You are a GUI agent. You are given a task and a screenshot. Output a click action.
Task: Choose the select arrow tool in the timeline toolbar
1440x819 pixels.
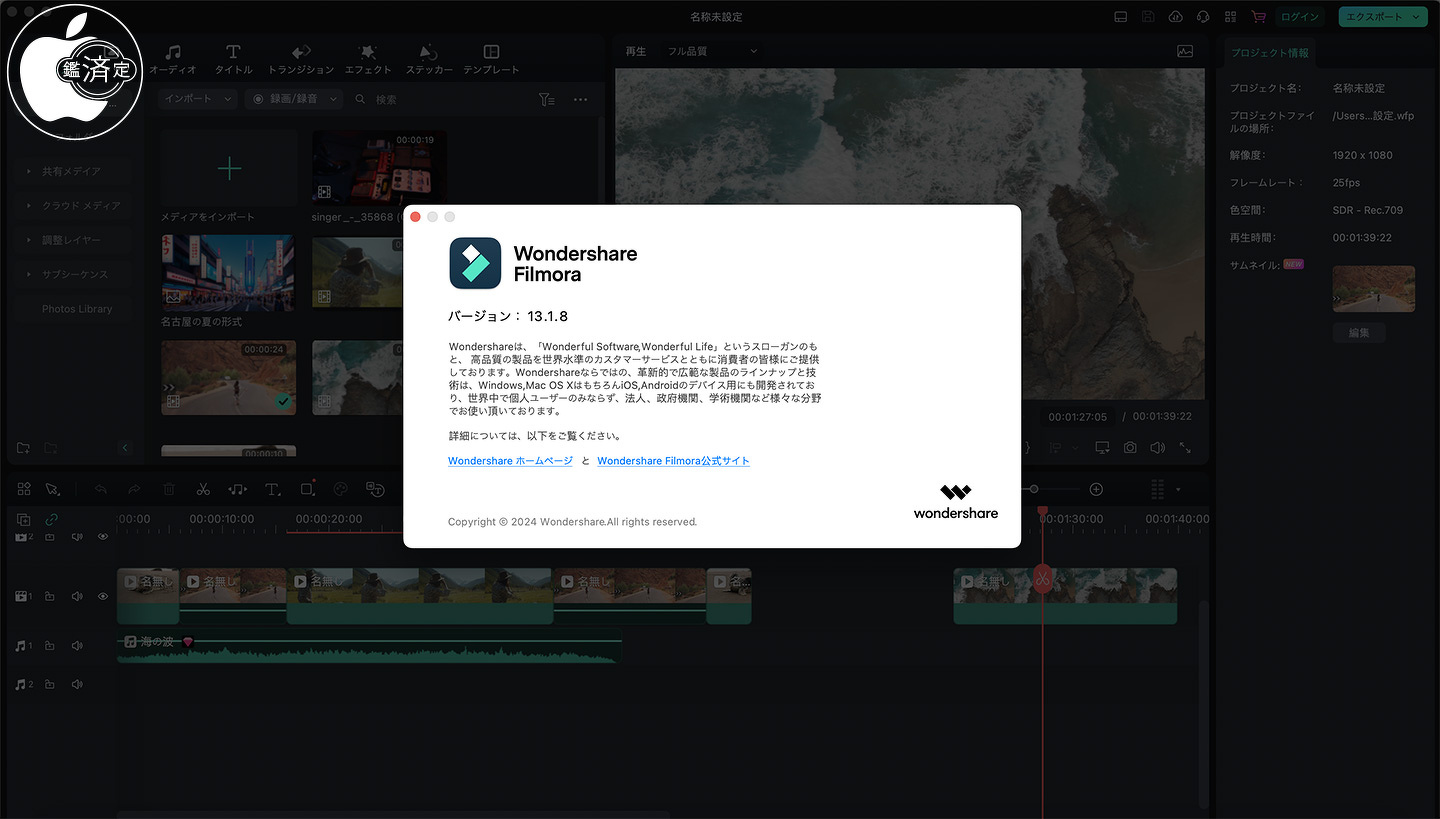pyautogui.click(x=52, y=489)
